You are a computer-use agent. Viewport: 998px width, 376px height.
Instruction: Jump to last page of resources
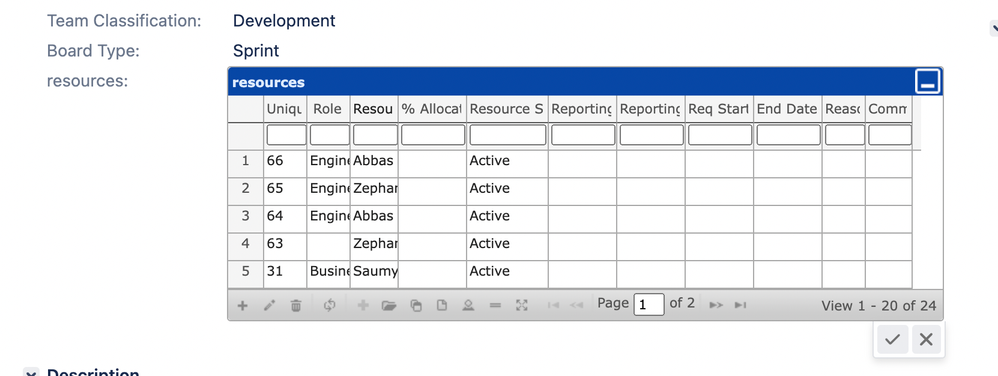(740, 305)
